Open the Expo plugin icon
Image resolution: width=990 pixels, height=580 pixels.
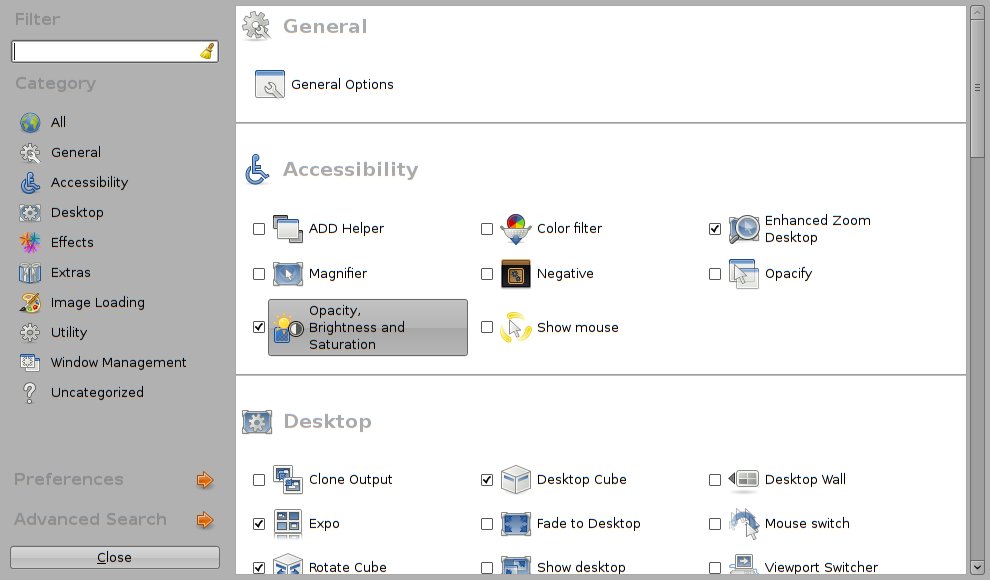[x=287, y=524]
